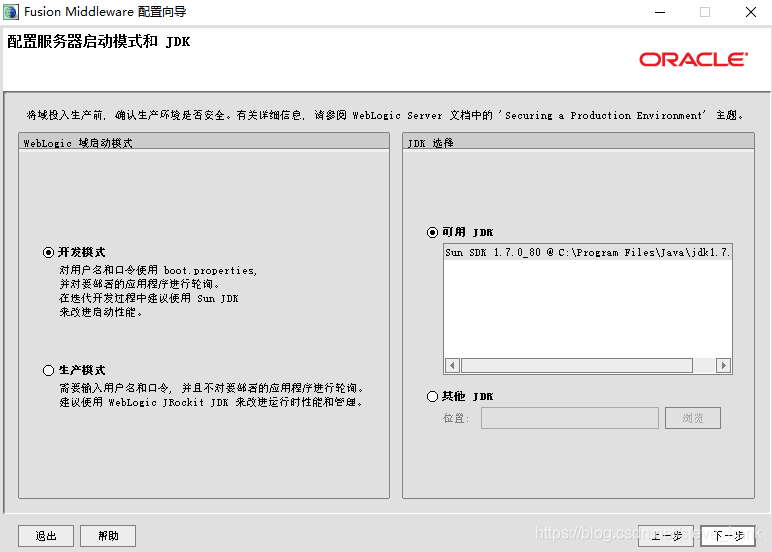Image resolution: width=772 pixels, height=552 pixels.
Task: Click the Oracle logo
Action: point(693,60)
